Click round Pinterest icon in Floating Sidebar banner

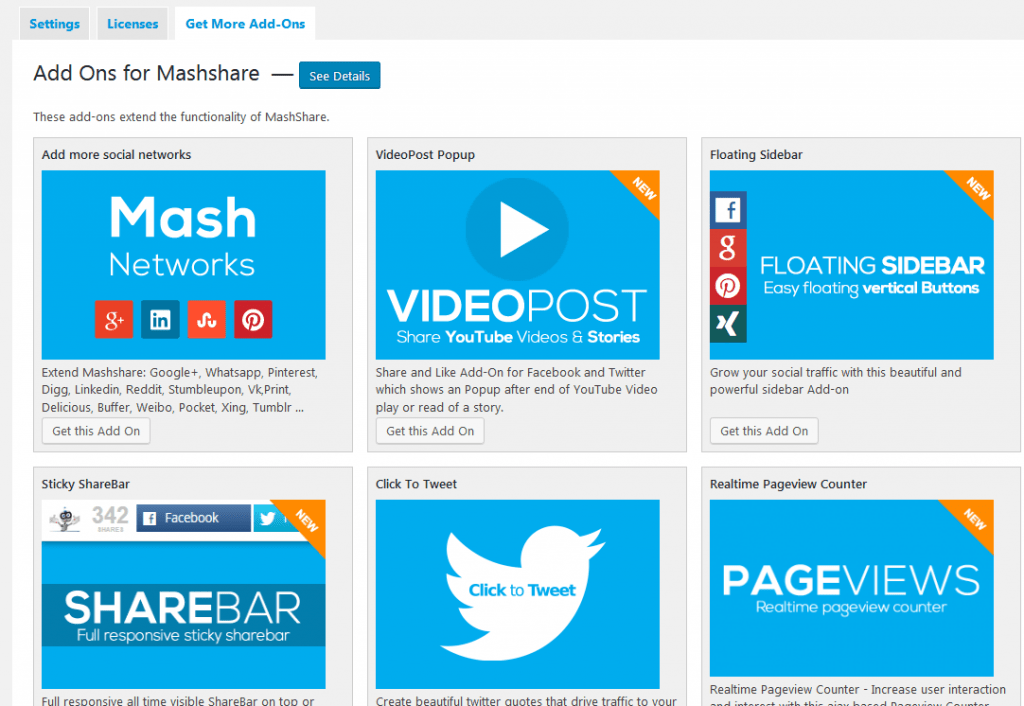[x=728, y=287]
